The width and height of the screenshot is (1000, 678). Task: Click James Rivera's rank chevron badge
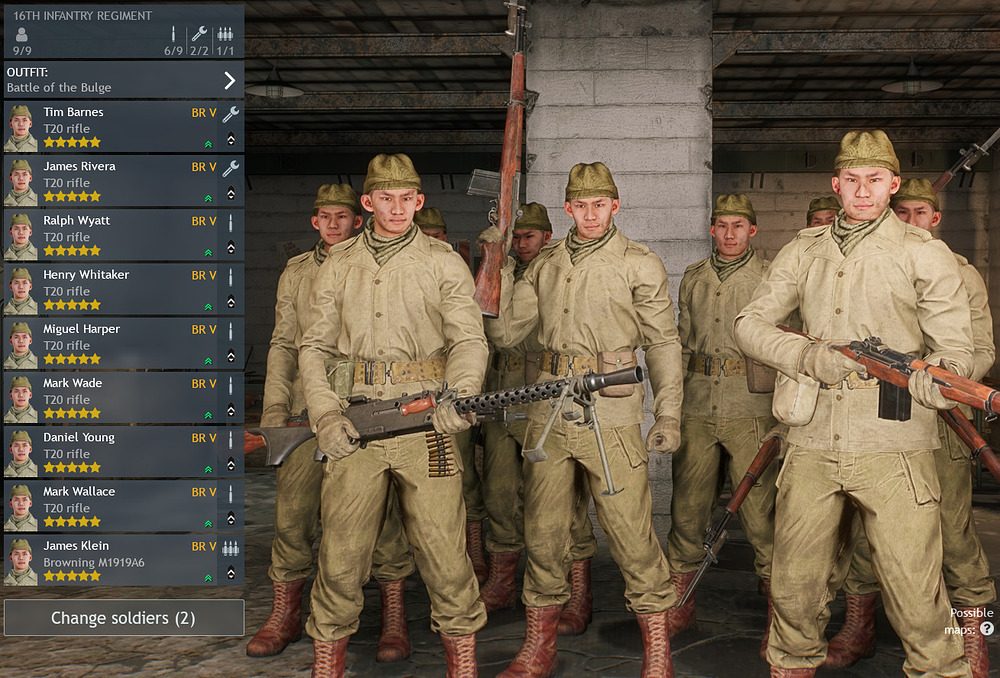(x=231, y=193)
